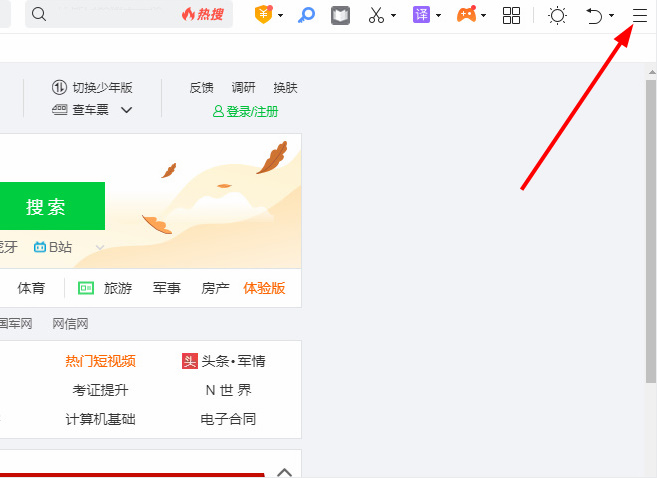Open the 房产 tab
The width and height of the screenshot is (657, 478).
click(x=215, y=288)
